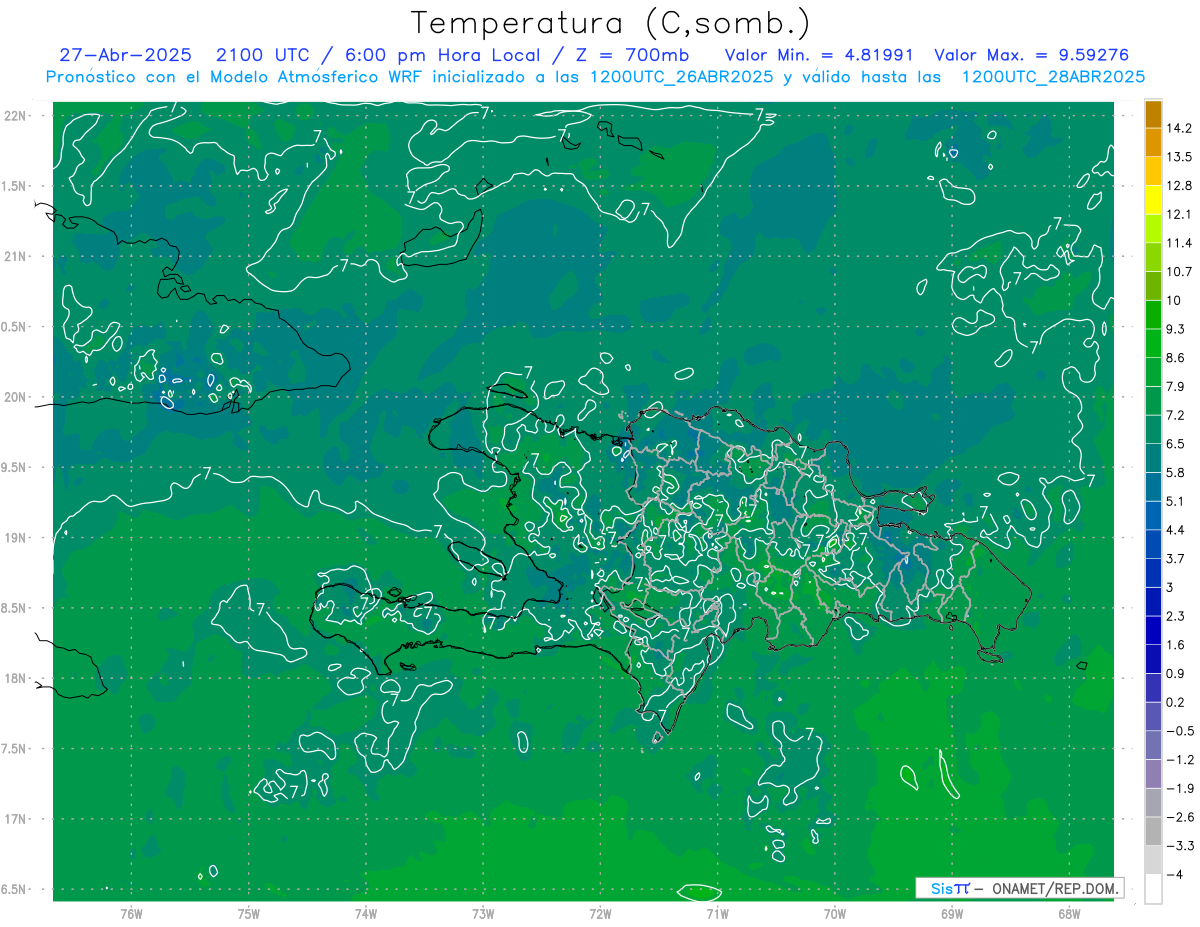Click the "68W" longitude axis label
The width and height of the screenshot is (1200, 927).
(x=1068, y=913)
